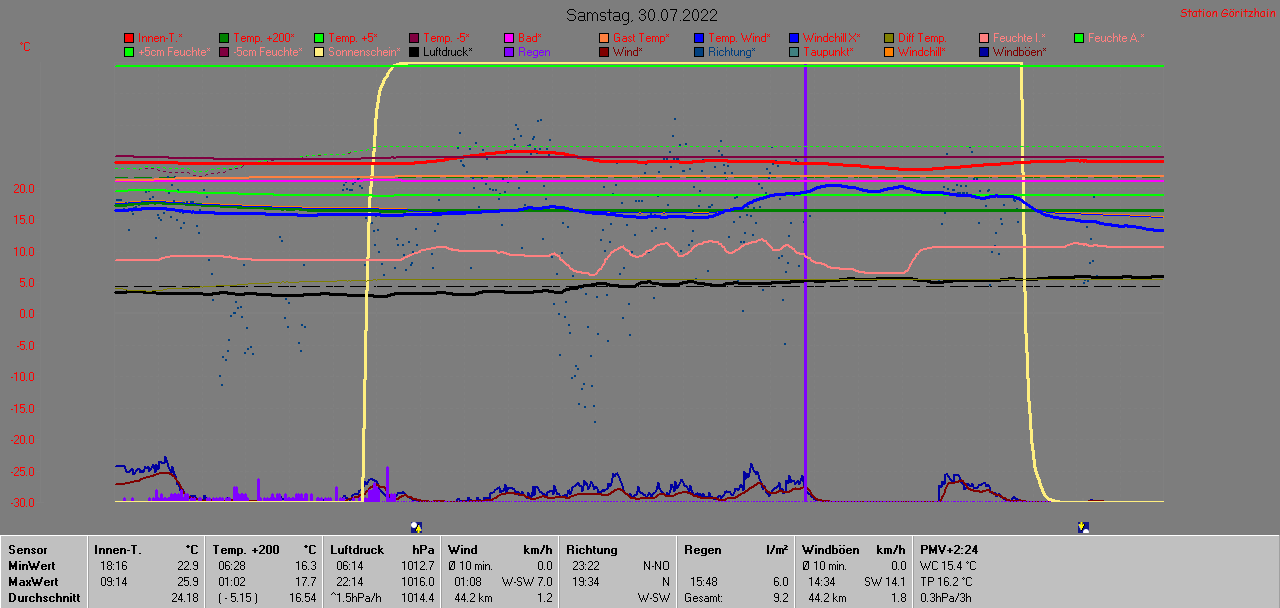Click the '( - 5.15 )' value
Viewport: 1280px width, 608px height.
coord(239,598)
